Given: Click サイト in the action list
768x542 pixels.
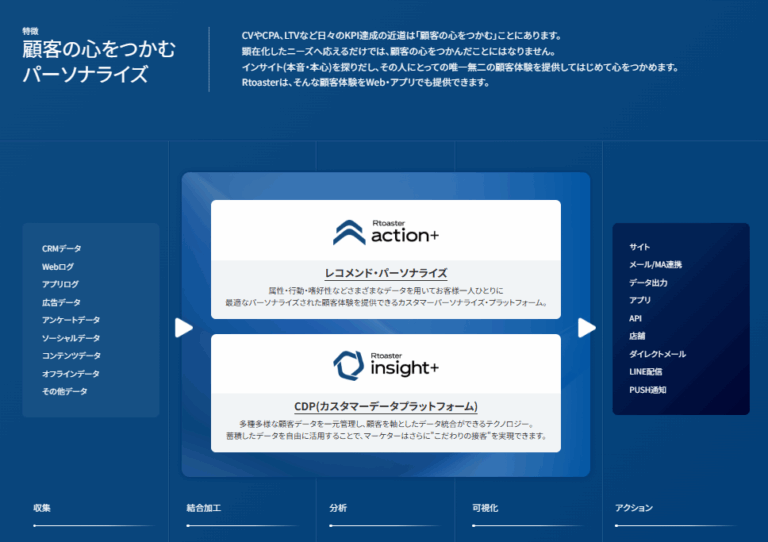Looking at the screenshot, I should click(640, 247).
